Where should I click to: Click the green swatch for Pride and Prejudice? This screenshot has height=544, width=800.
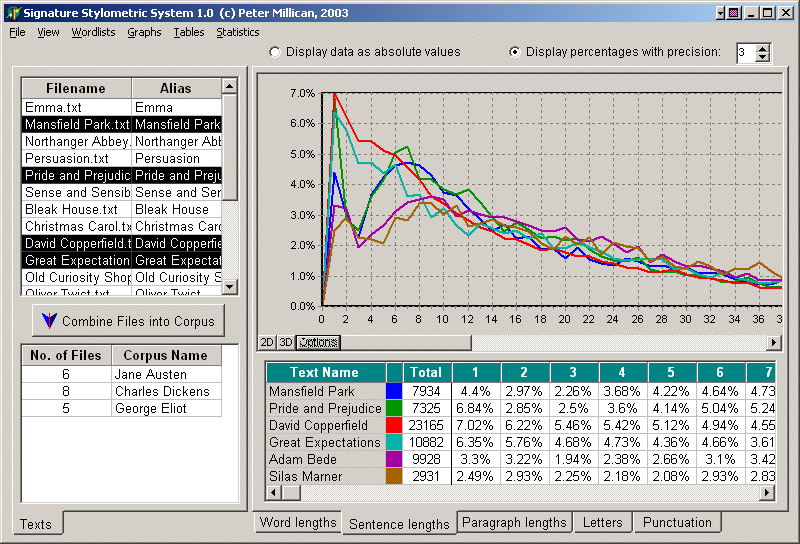tap(394, 408)
